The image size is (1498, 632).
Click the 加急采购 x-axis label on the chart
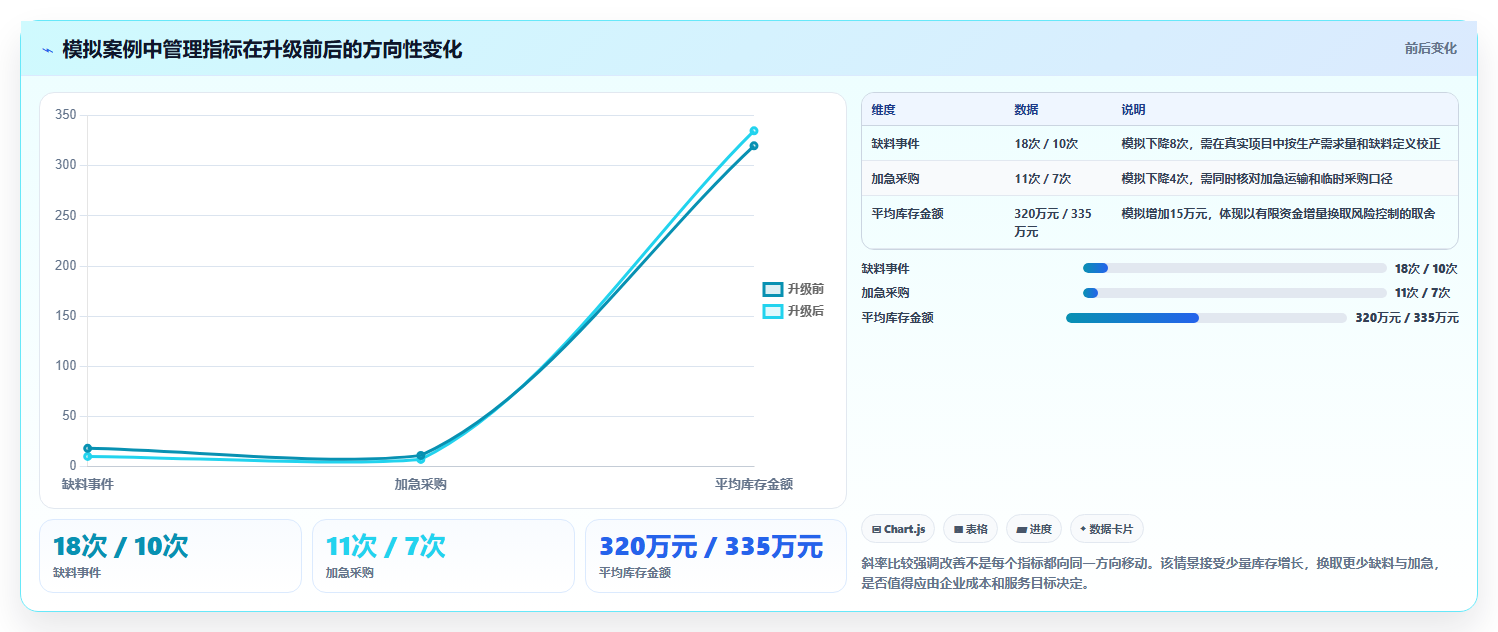pos(420,484)
